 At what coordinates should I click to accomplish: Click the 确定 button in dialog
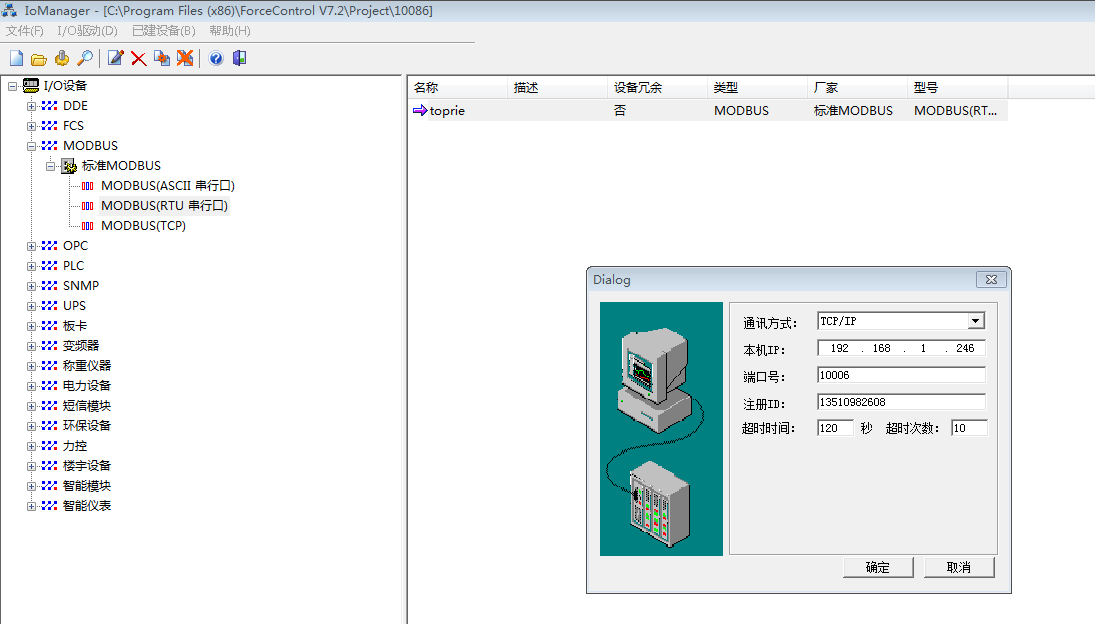tap(878, 567)
